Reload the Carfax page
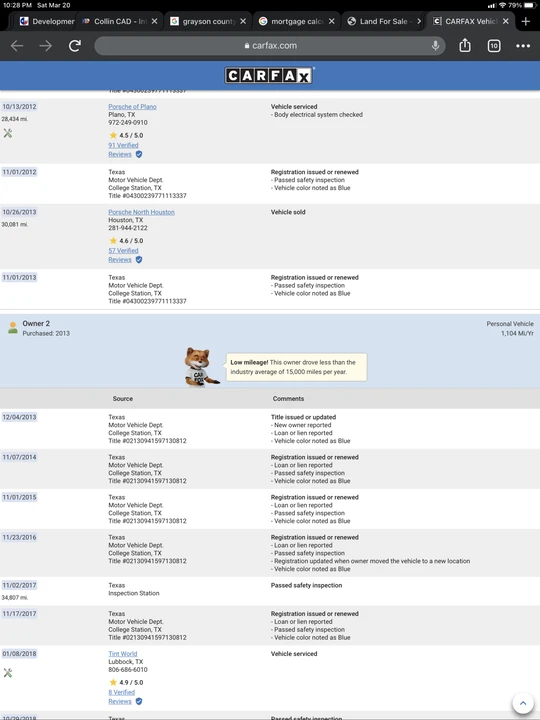 click(75, 45)
